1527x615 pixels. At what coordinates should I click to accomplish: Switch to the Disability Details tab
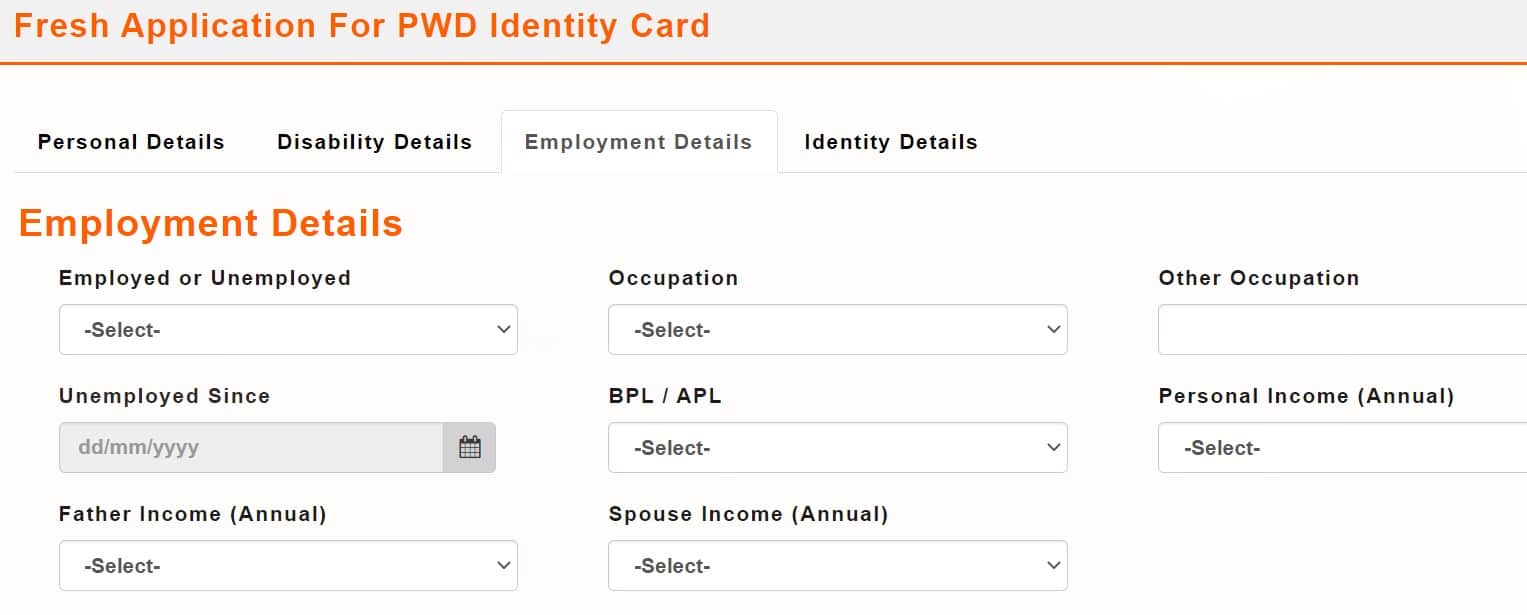374,141
